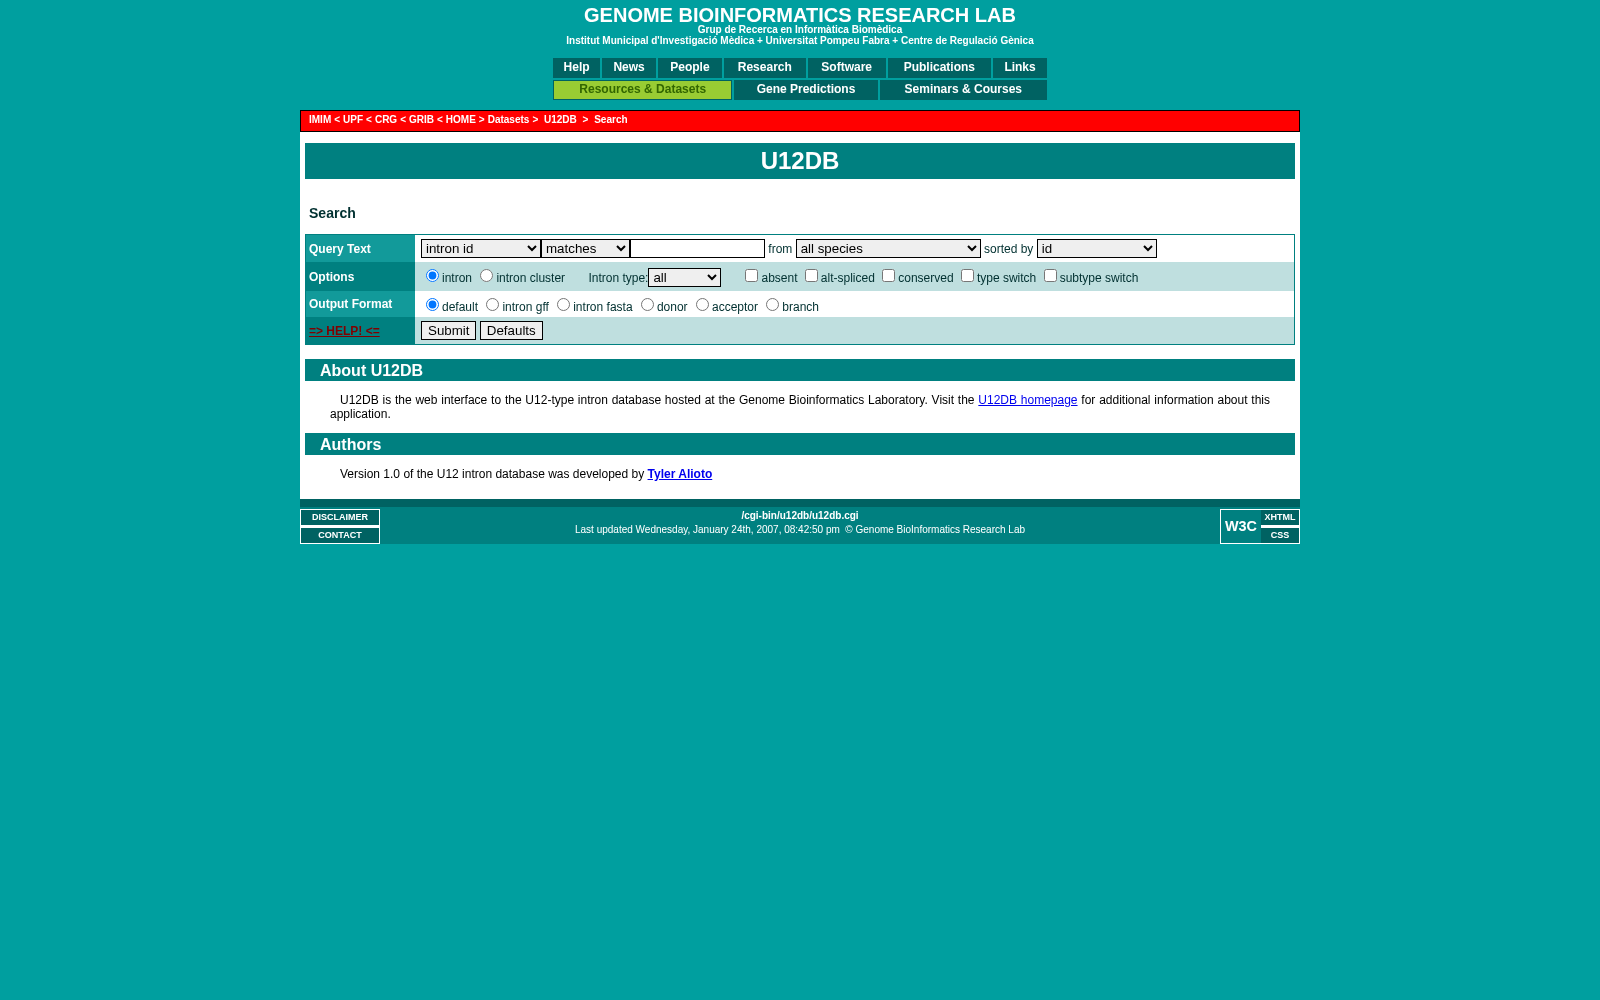The width and height of the screenshot is (1600, 1000).
Task: Click the GENOME BIOINFORMATICS RESEARCH LAB title
Action: pyautogui.click(x=800, y=15)
